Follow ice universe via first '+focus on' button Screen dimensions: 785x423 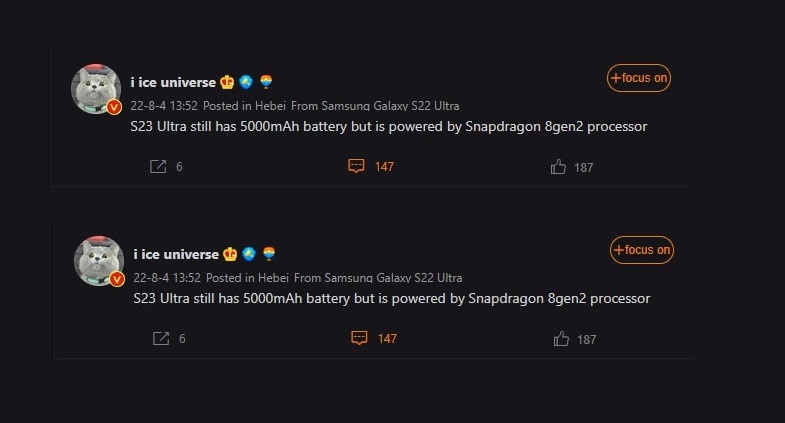click(638, 78)
